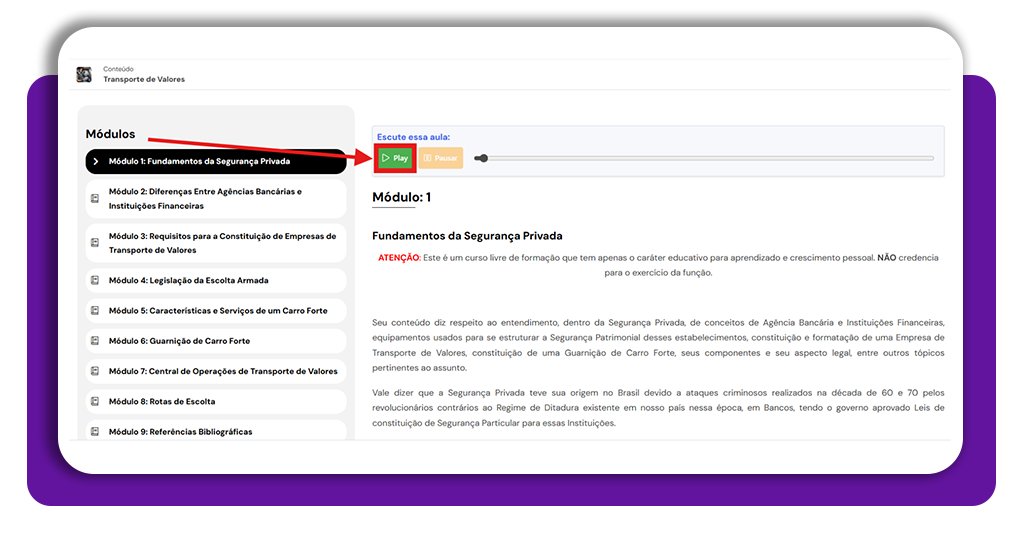The width and height of the screenshot is (1024, 536).
Task: Click the document icon beside Módulo 6
Action: pyautogui.click(x=95, y=341)
